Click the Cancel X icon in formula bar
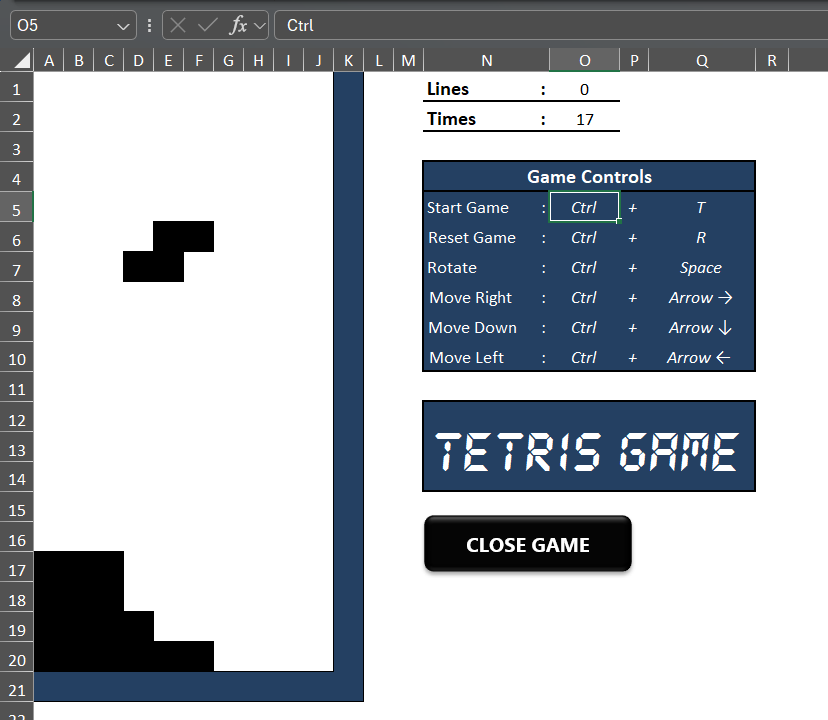Screen dimensions: 828x720 [x=178, y=25]
